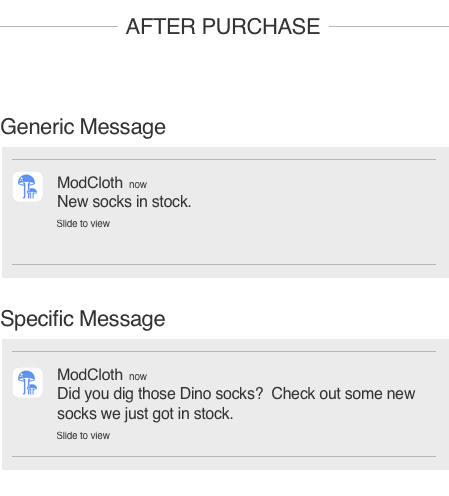449x496 pixels.
Task: Click the 'now' timestamp in generic notification
Action: coord(138,185)
